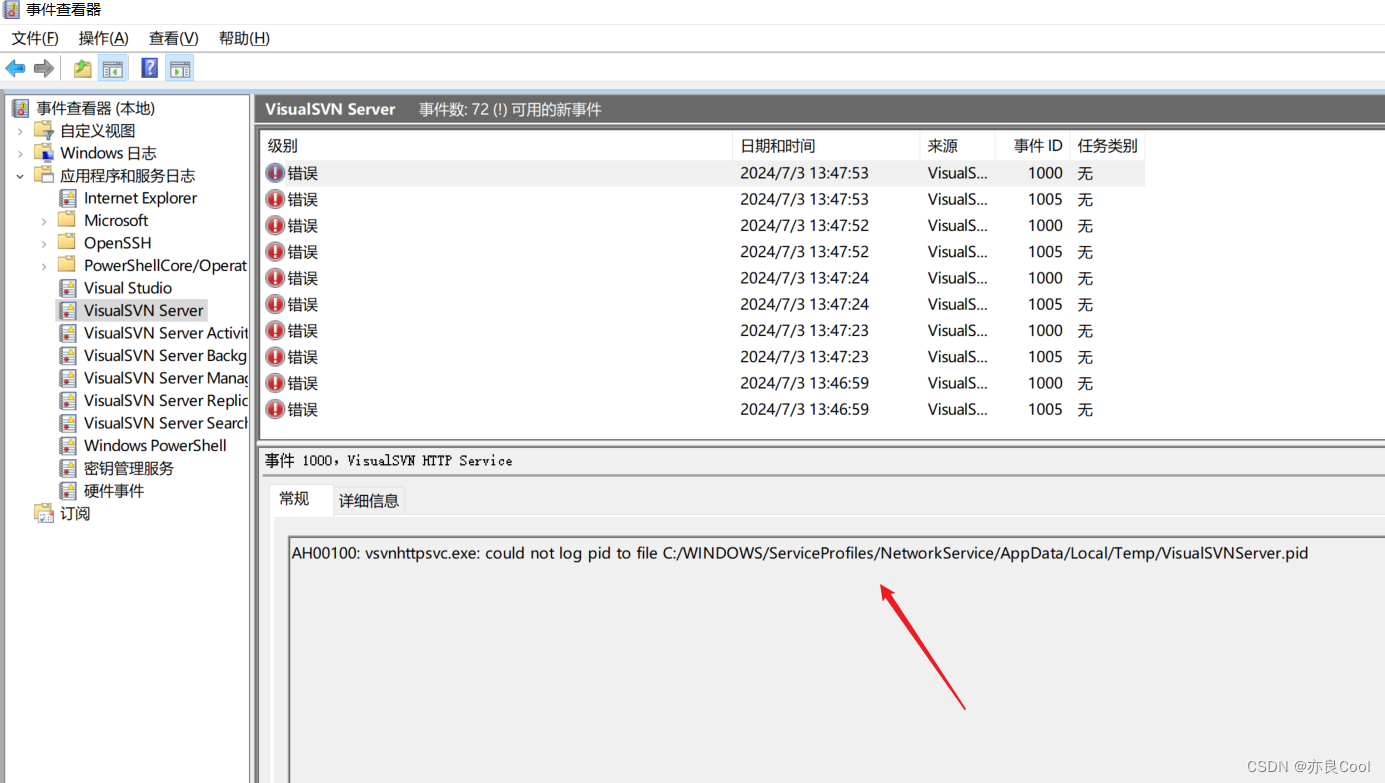Select error event 1000 at 13:47:23
The height and width of the screenshot is (783, 1385).
[x=703, y=331]
